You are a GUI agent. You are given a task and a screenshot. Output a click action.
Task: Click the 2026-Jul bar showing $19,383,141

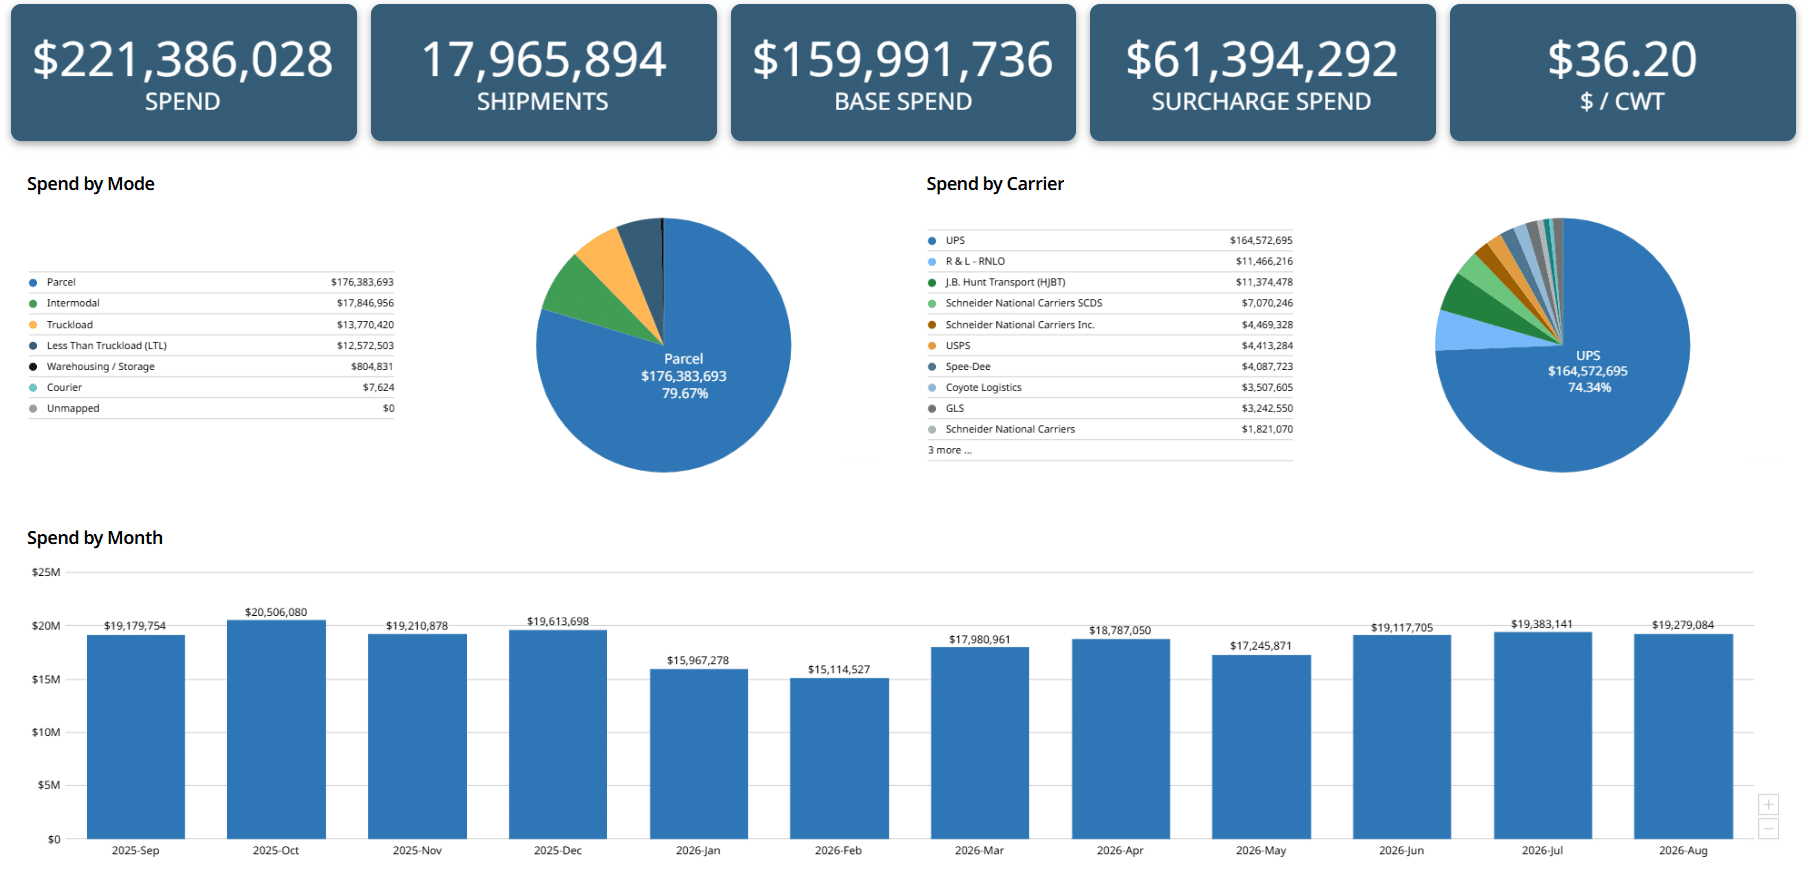click(x=1543, y=736)
